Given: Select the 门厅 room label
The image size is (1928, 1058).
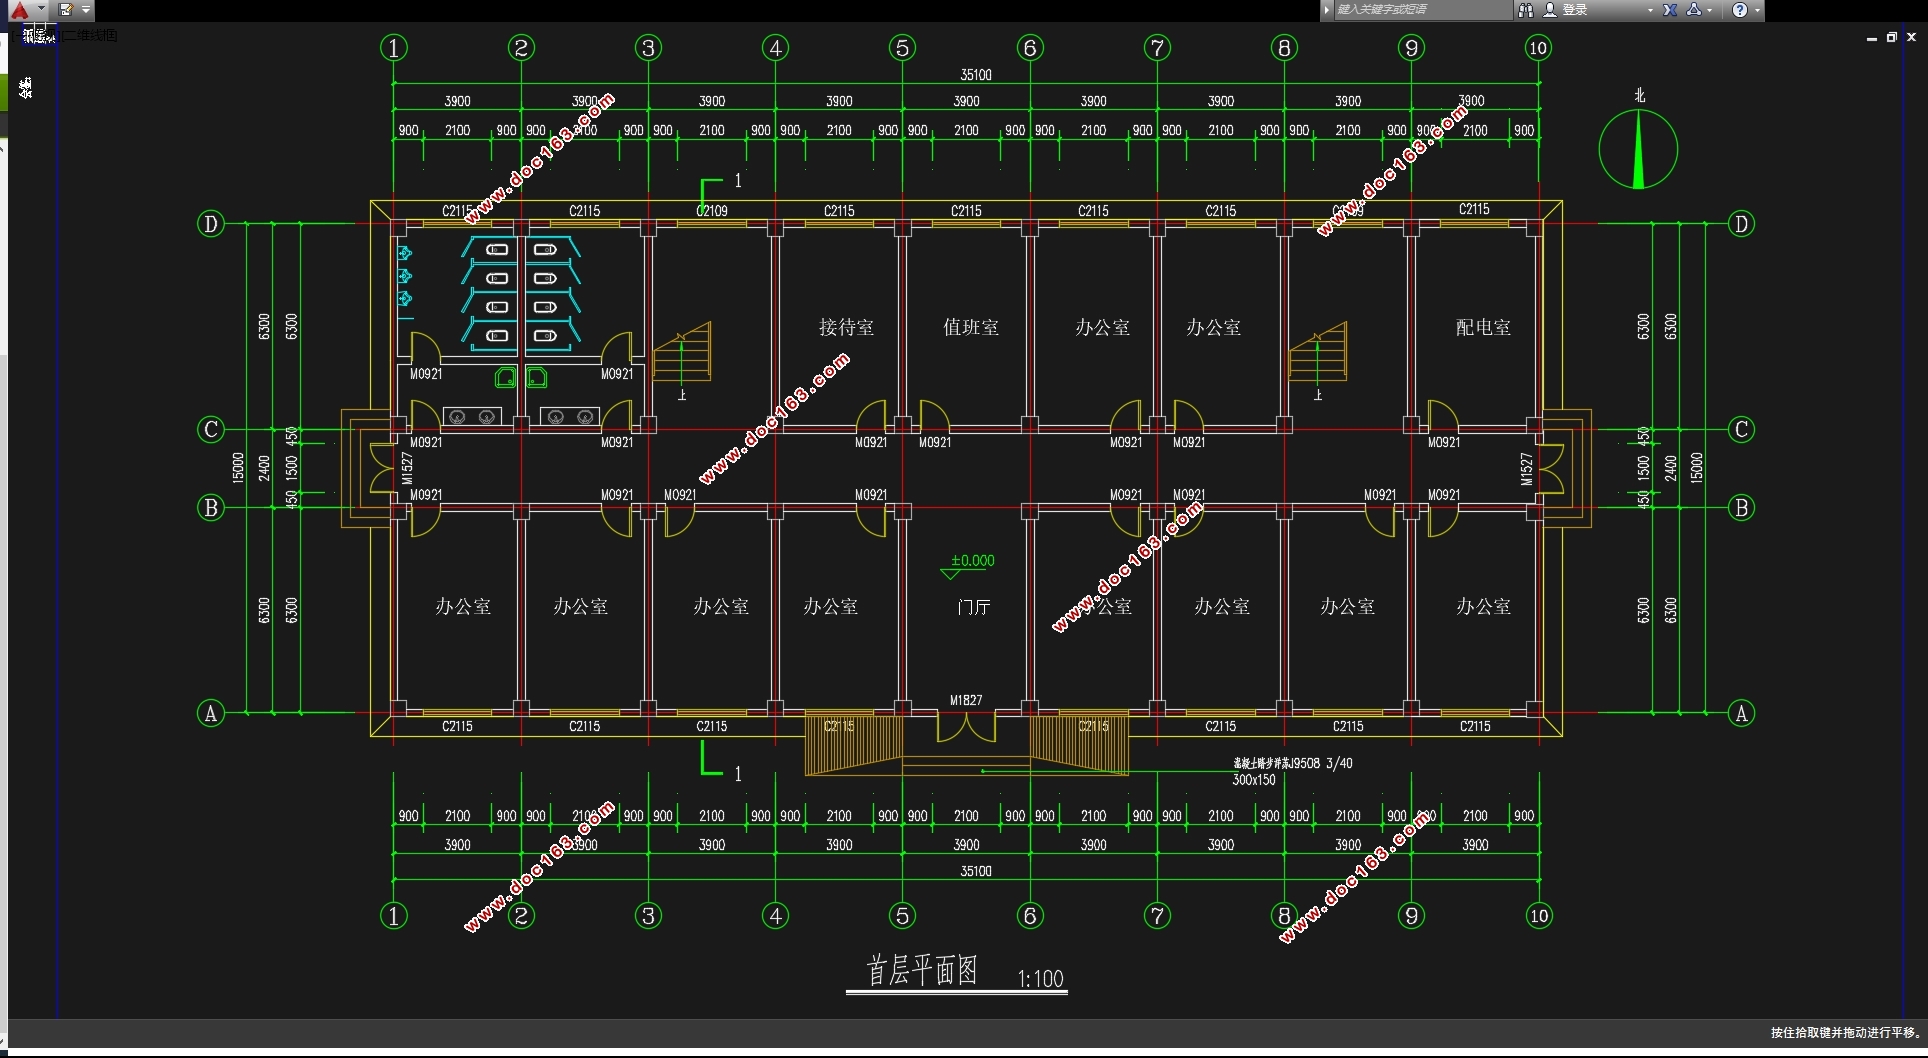Looking at the screenshot, I should click(973, 607).
